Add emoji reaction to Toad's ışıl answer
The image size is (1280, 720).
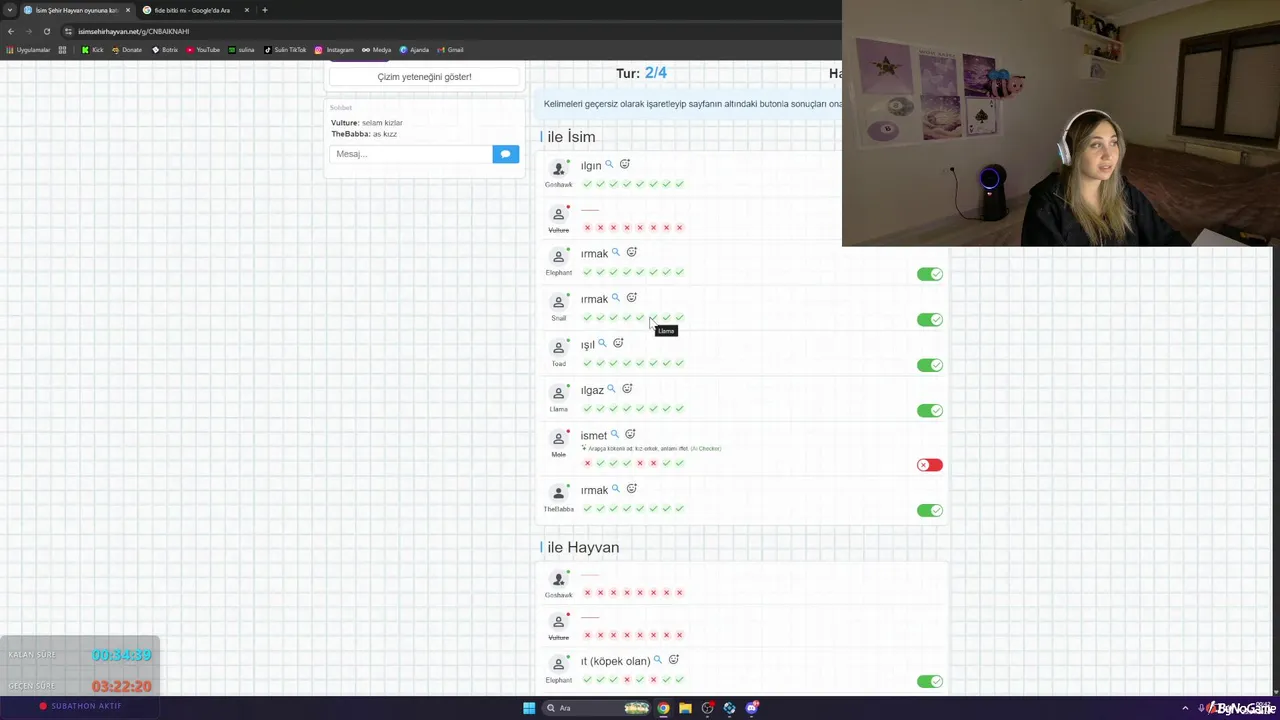pyautogui.click(x=618, y=344)
